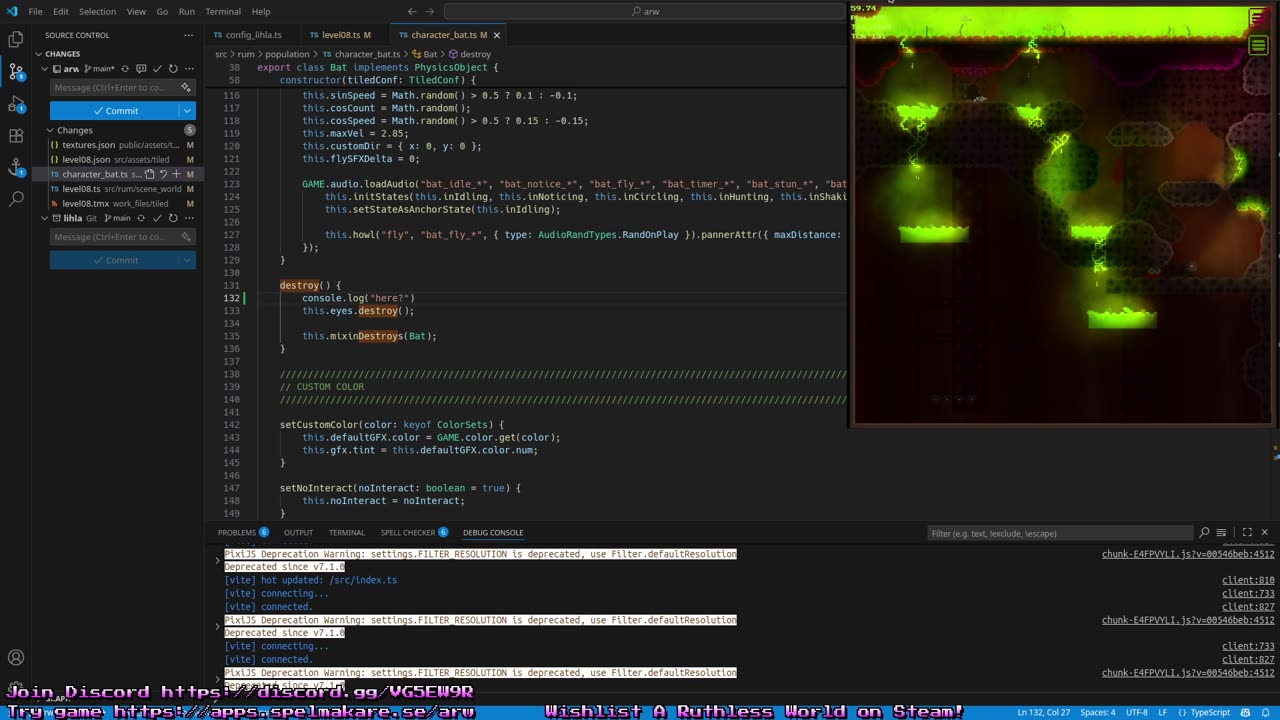Clear the debug console output
1280x720 pixels.
tap(1221, 533)
